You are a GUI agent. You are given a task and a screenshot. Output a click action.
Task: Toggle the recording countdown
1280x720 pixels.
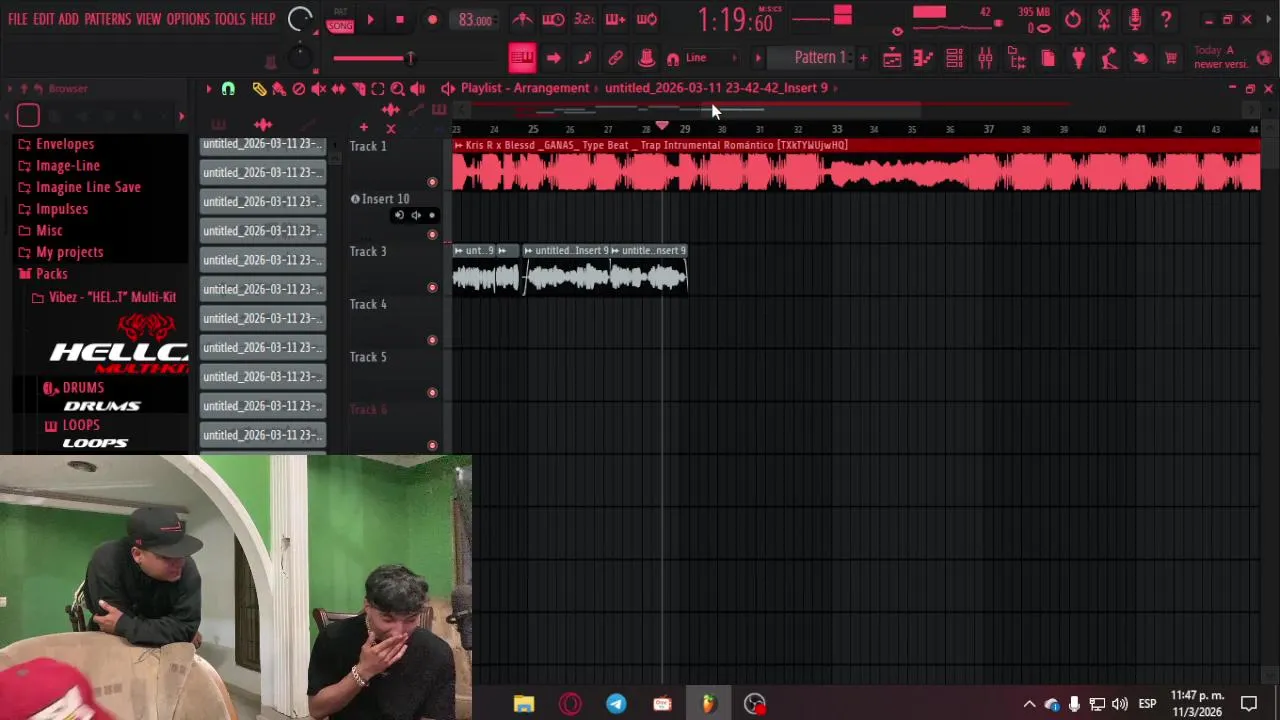point(584,19)
